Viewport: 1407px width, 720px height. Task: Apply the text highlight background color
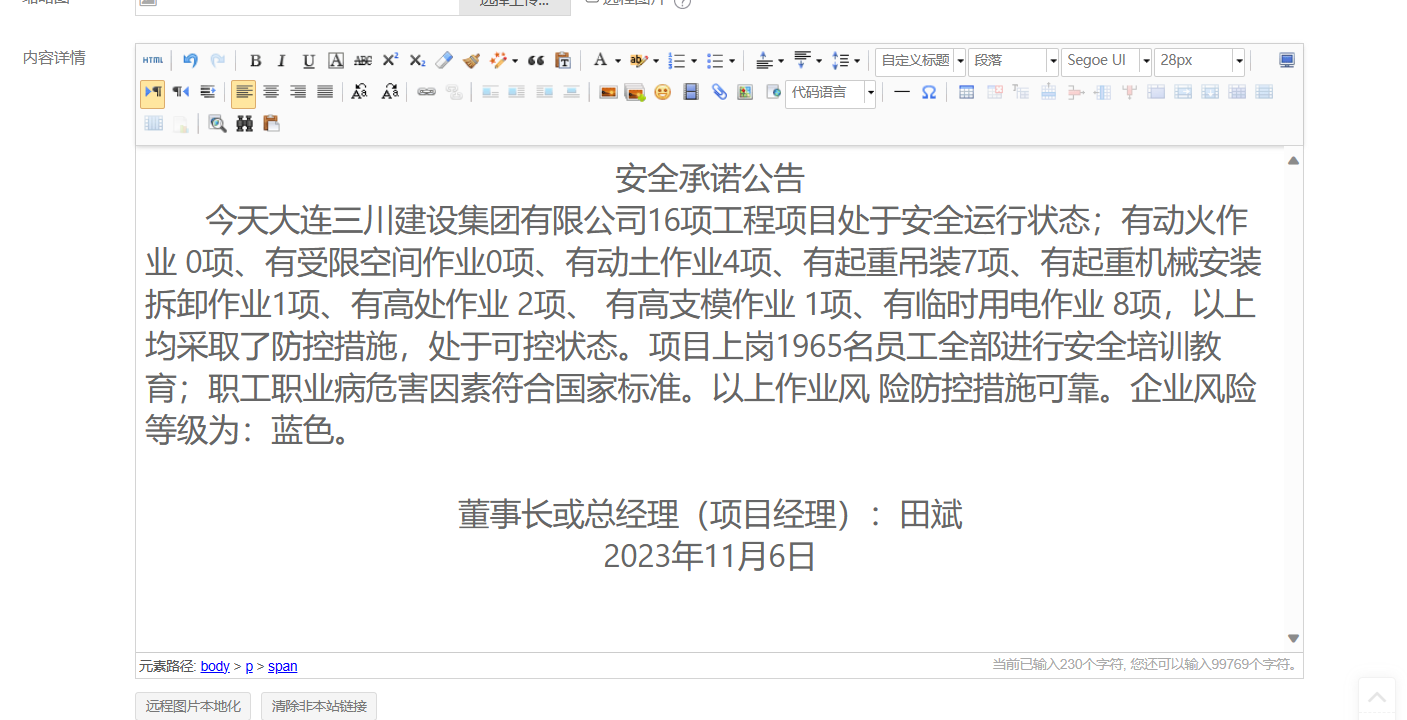[x=638, y=61]
